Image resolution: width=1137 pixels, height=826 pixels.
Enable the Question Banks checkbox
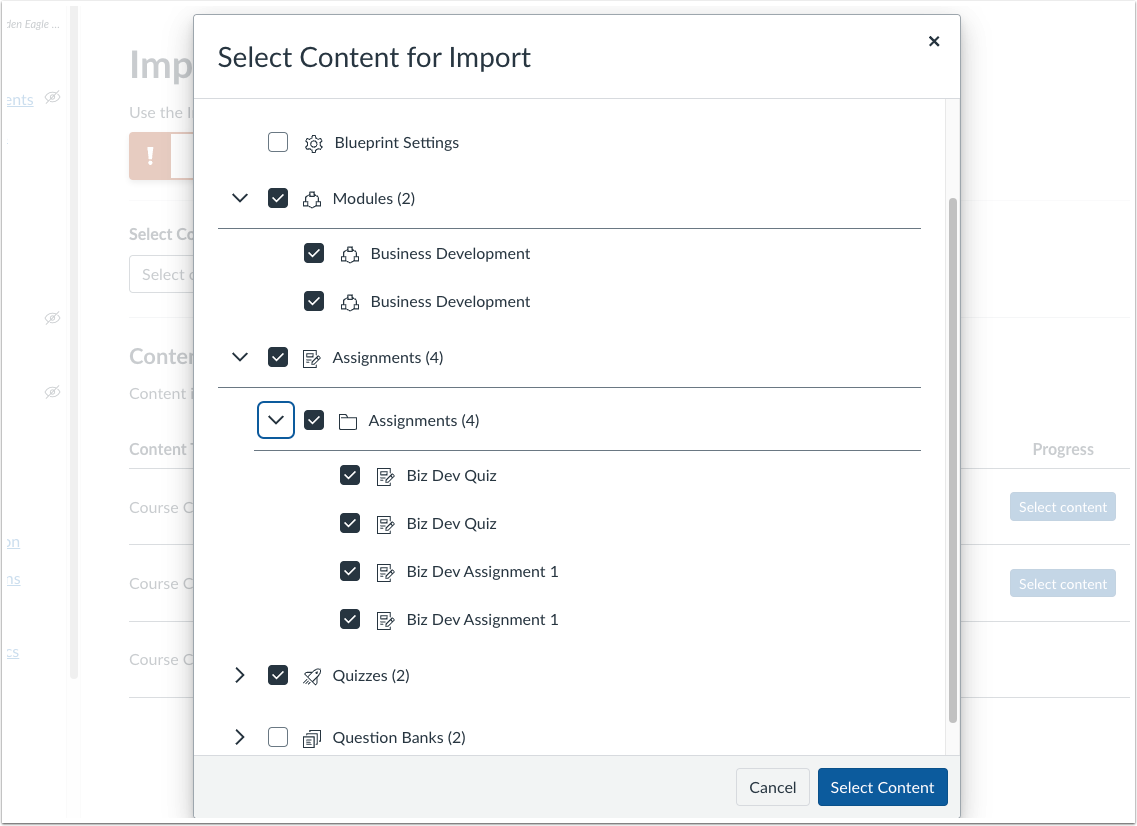point(278,737)
